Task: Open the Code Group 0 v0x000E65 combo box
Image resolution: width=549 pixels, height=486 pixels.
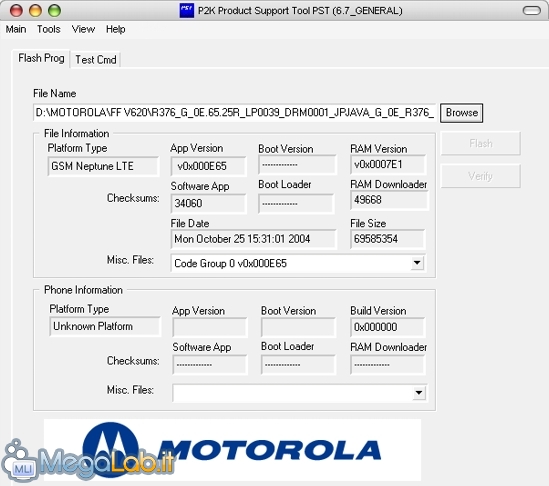Action: pos(298,263)
